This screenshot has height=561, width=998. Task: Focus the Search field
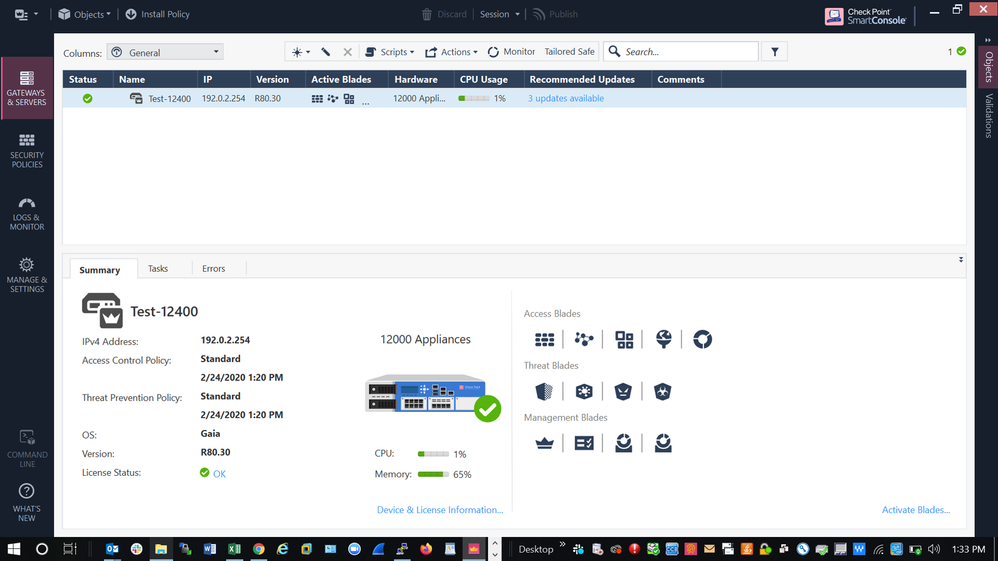[680, 52]
